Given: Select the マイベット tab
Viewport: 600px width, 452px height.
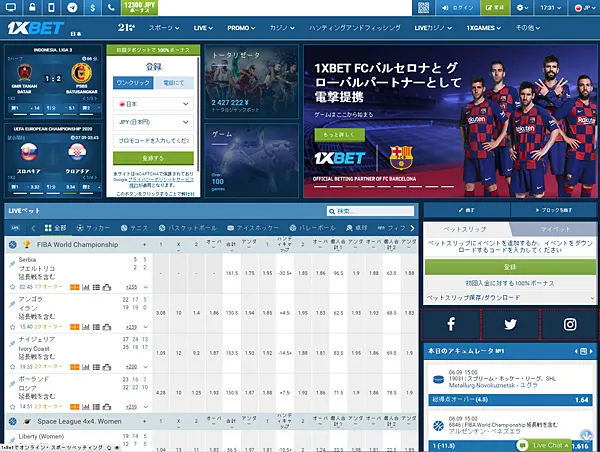Looking at the screenshot, I should click(x=555, y=229).
